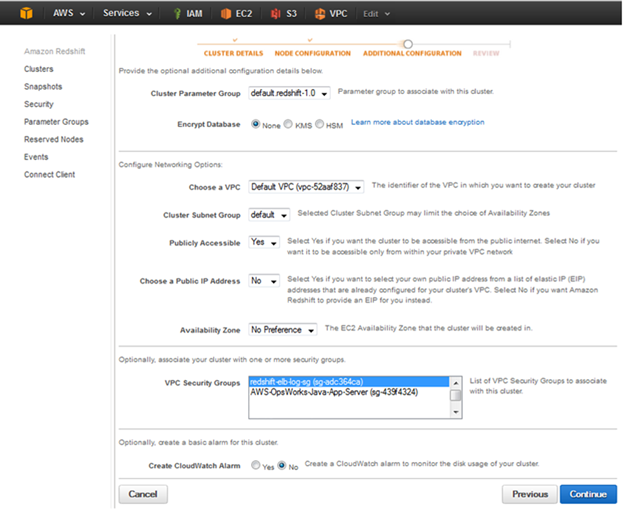Select None for Encrypt Database
The height and width of the screenshot is (509, 623).
255,124
